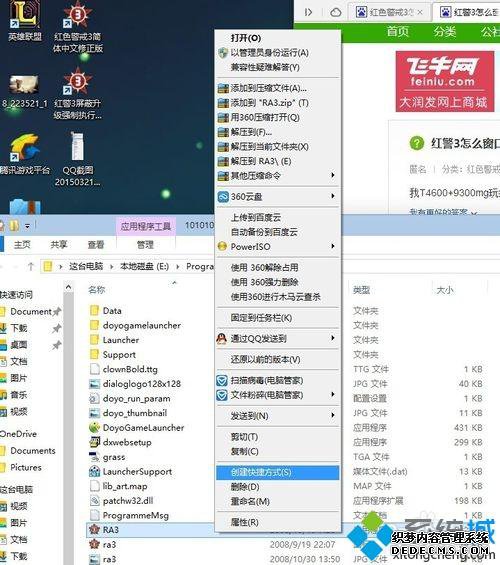Switch to the 红色警戒3 browser tab
Viewport: 500px width, 565px height.
pyautogui.click(x=390, y=13)
